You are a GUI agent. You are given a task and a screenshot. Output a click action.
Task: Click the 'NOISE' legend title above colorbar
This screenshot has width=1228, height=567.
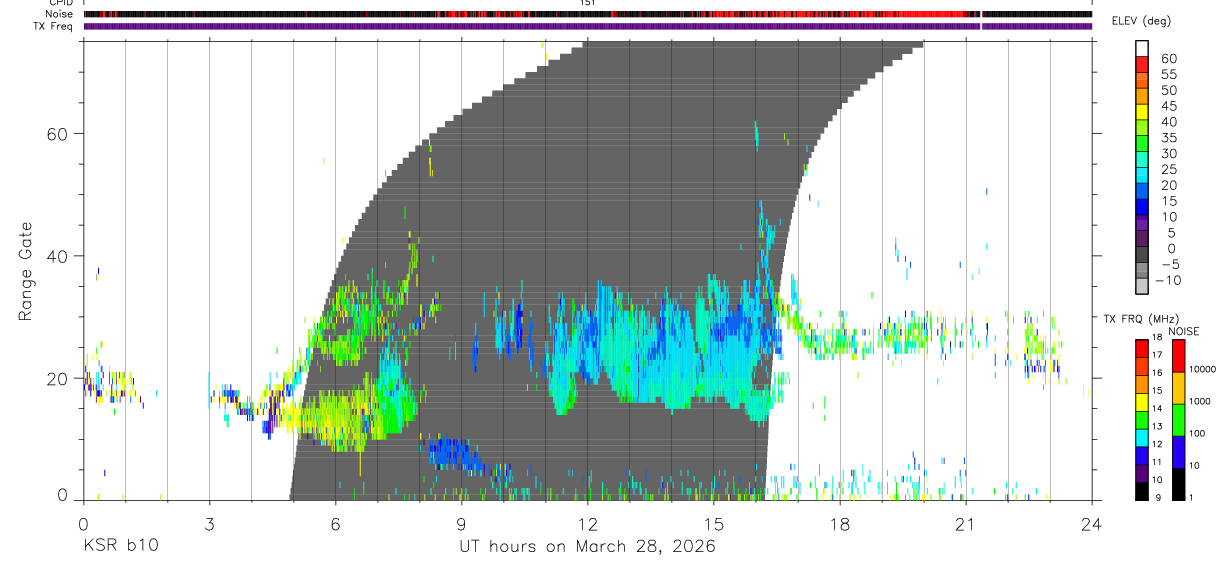point(1185,331)
